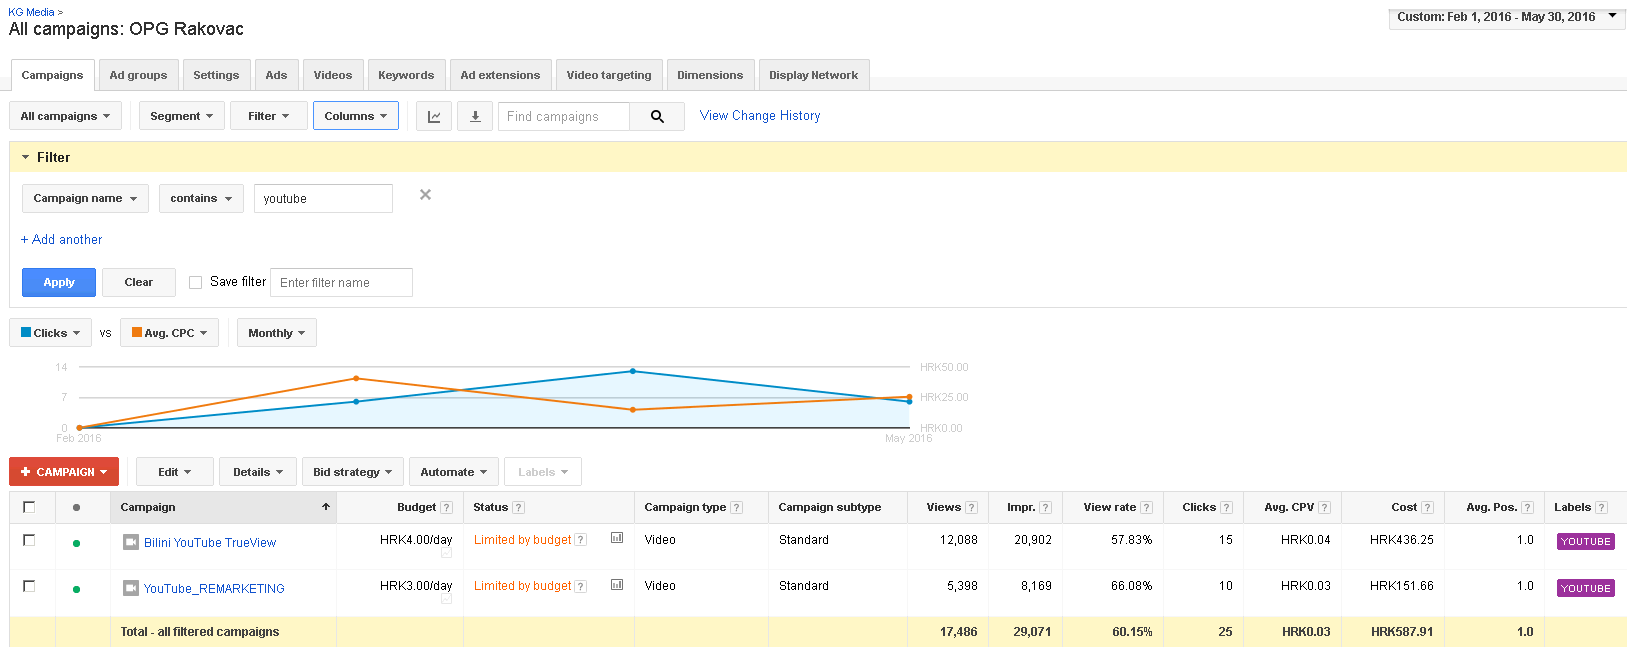Expand the Monthly interval dropdown

coord(276,333)
